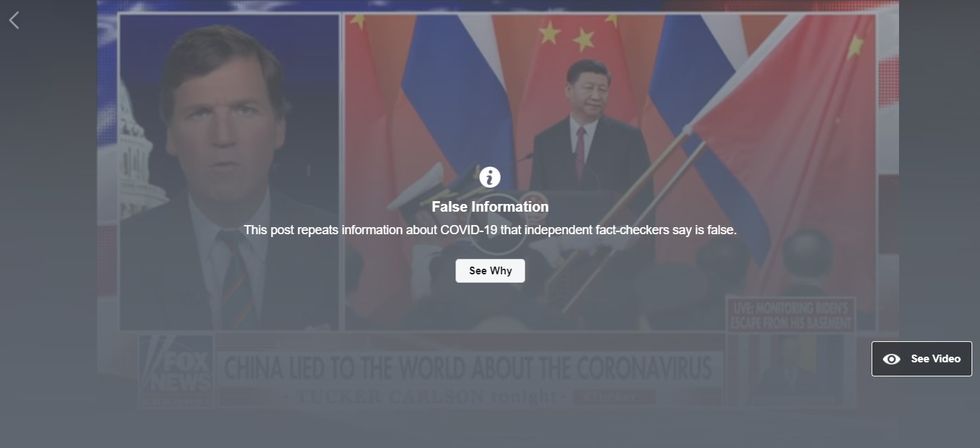Go back using the left chevron arrow
The image size is (980, 448).
[x=14, y=20]
